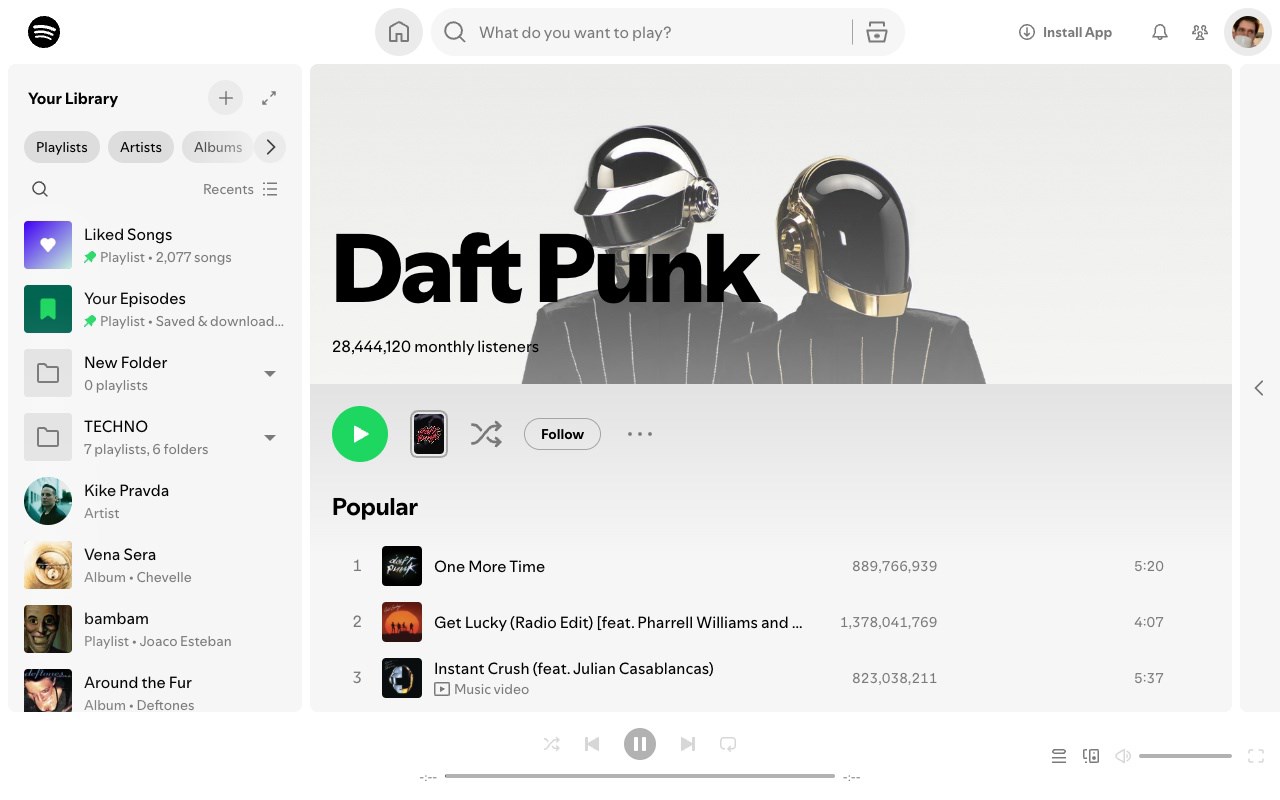
Task: Click Install App button
Action: (1065, 32)
